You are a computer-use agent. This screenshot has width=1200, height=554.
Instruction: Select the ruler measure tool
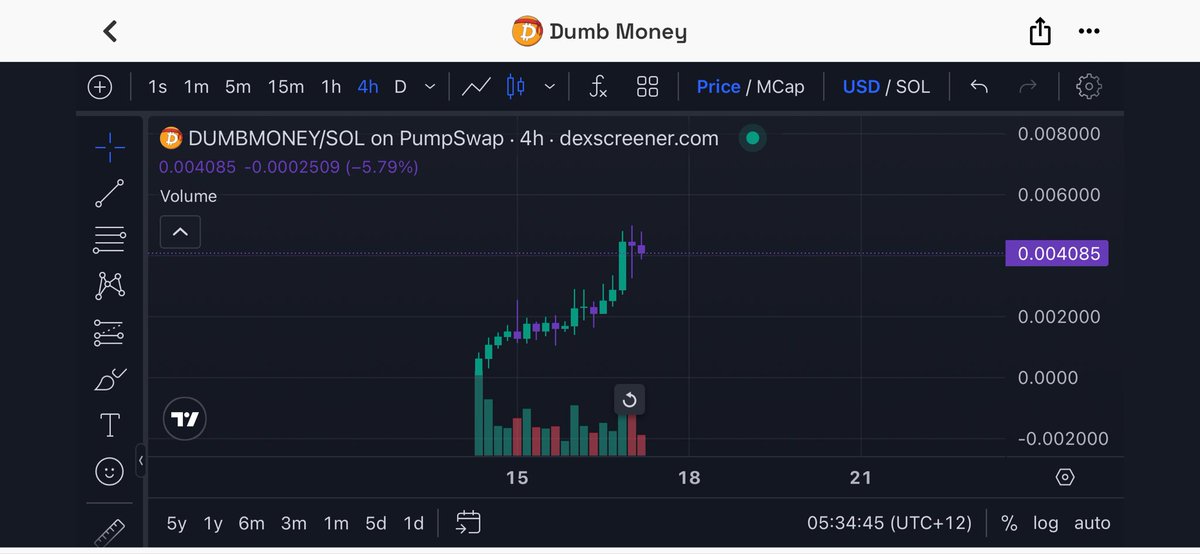[x=109, y=533]
